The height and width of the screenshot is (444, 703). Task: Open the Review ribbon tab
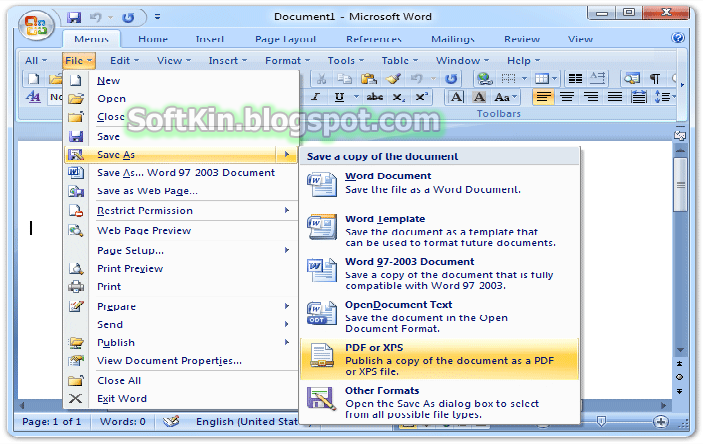coord(522,39)
